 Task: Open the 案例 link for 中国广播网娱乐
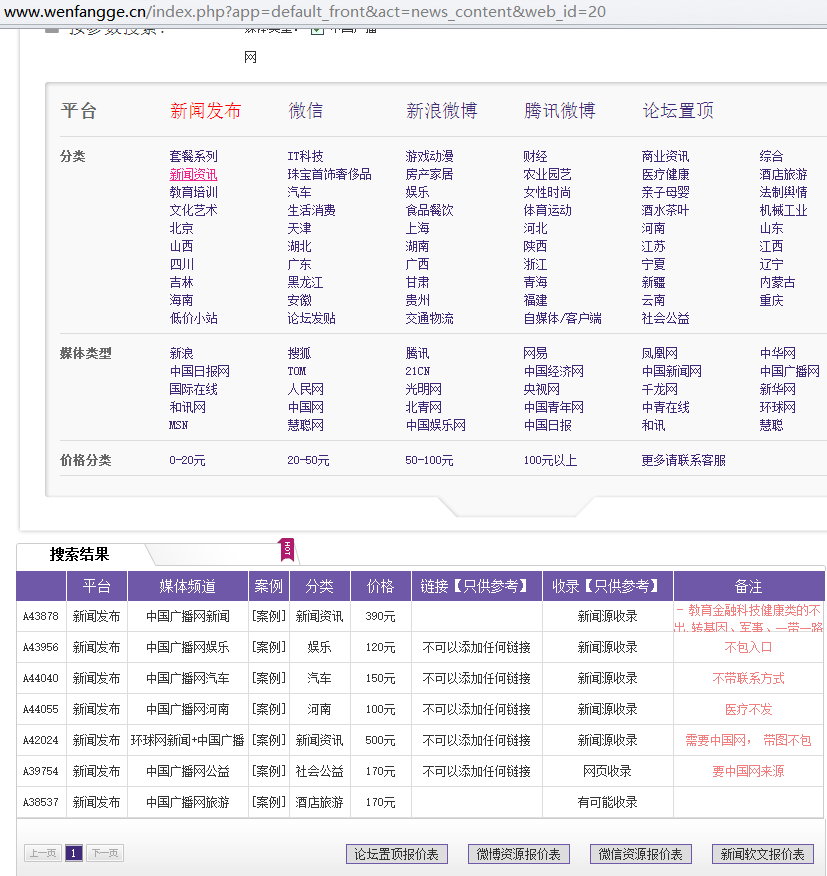point(269,648)
